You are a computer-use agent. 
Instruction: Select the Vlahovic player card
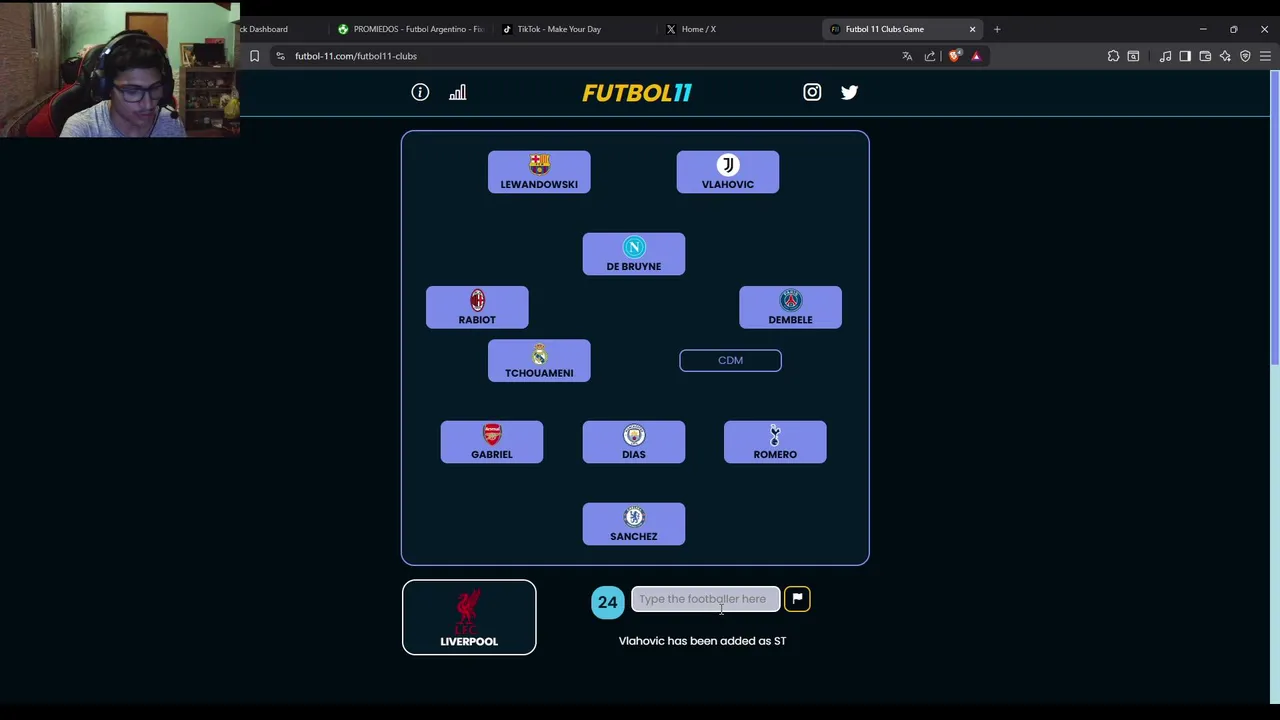pos(728,172)
